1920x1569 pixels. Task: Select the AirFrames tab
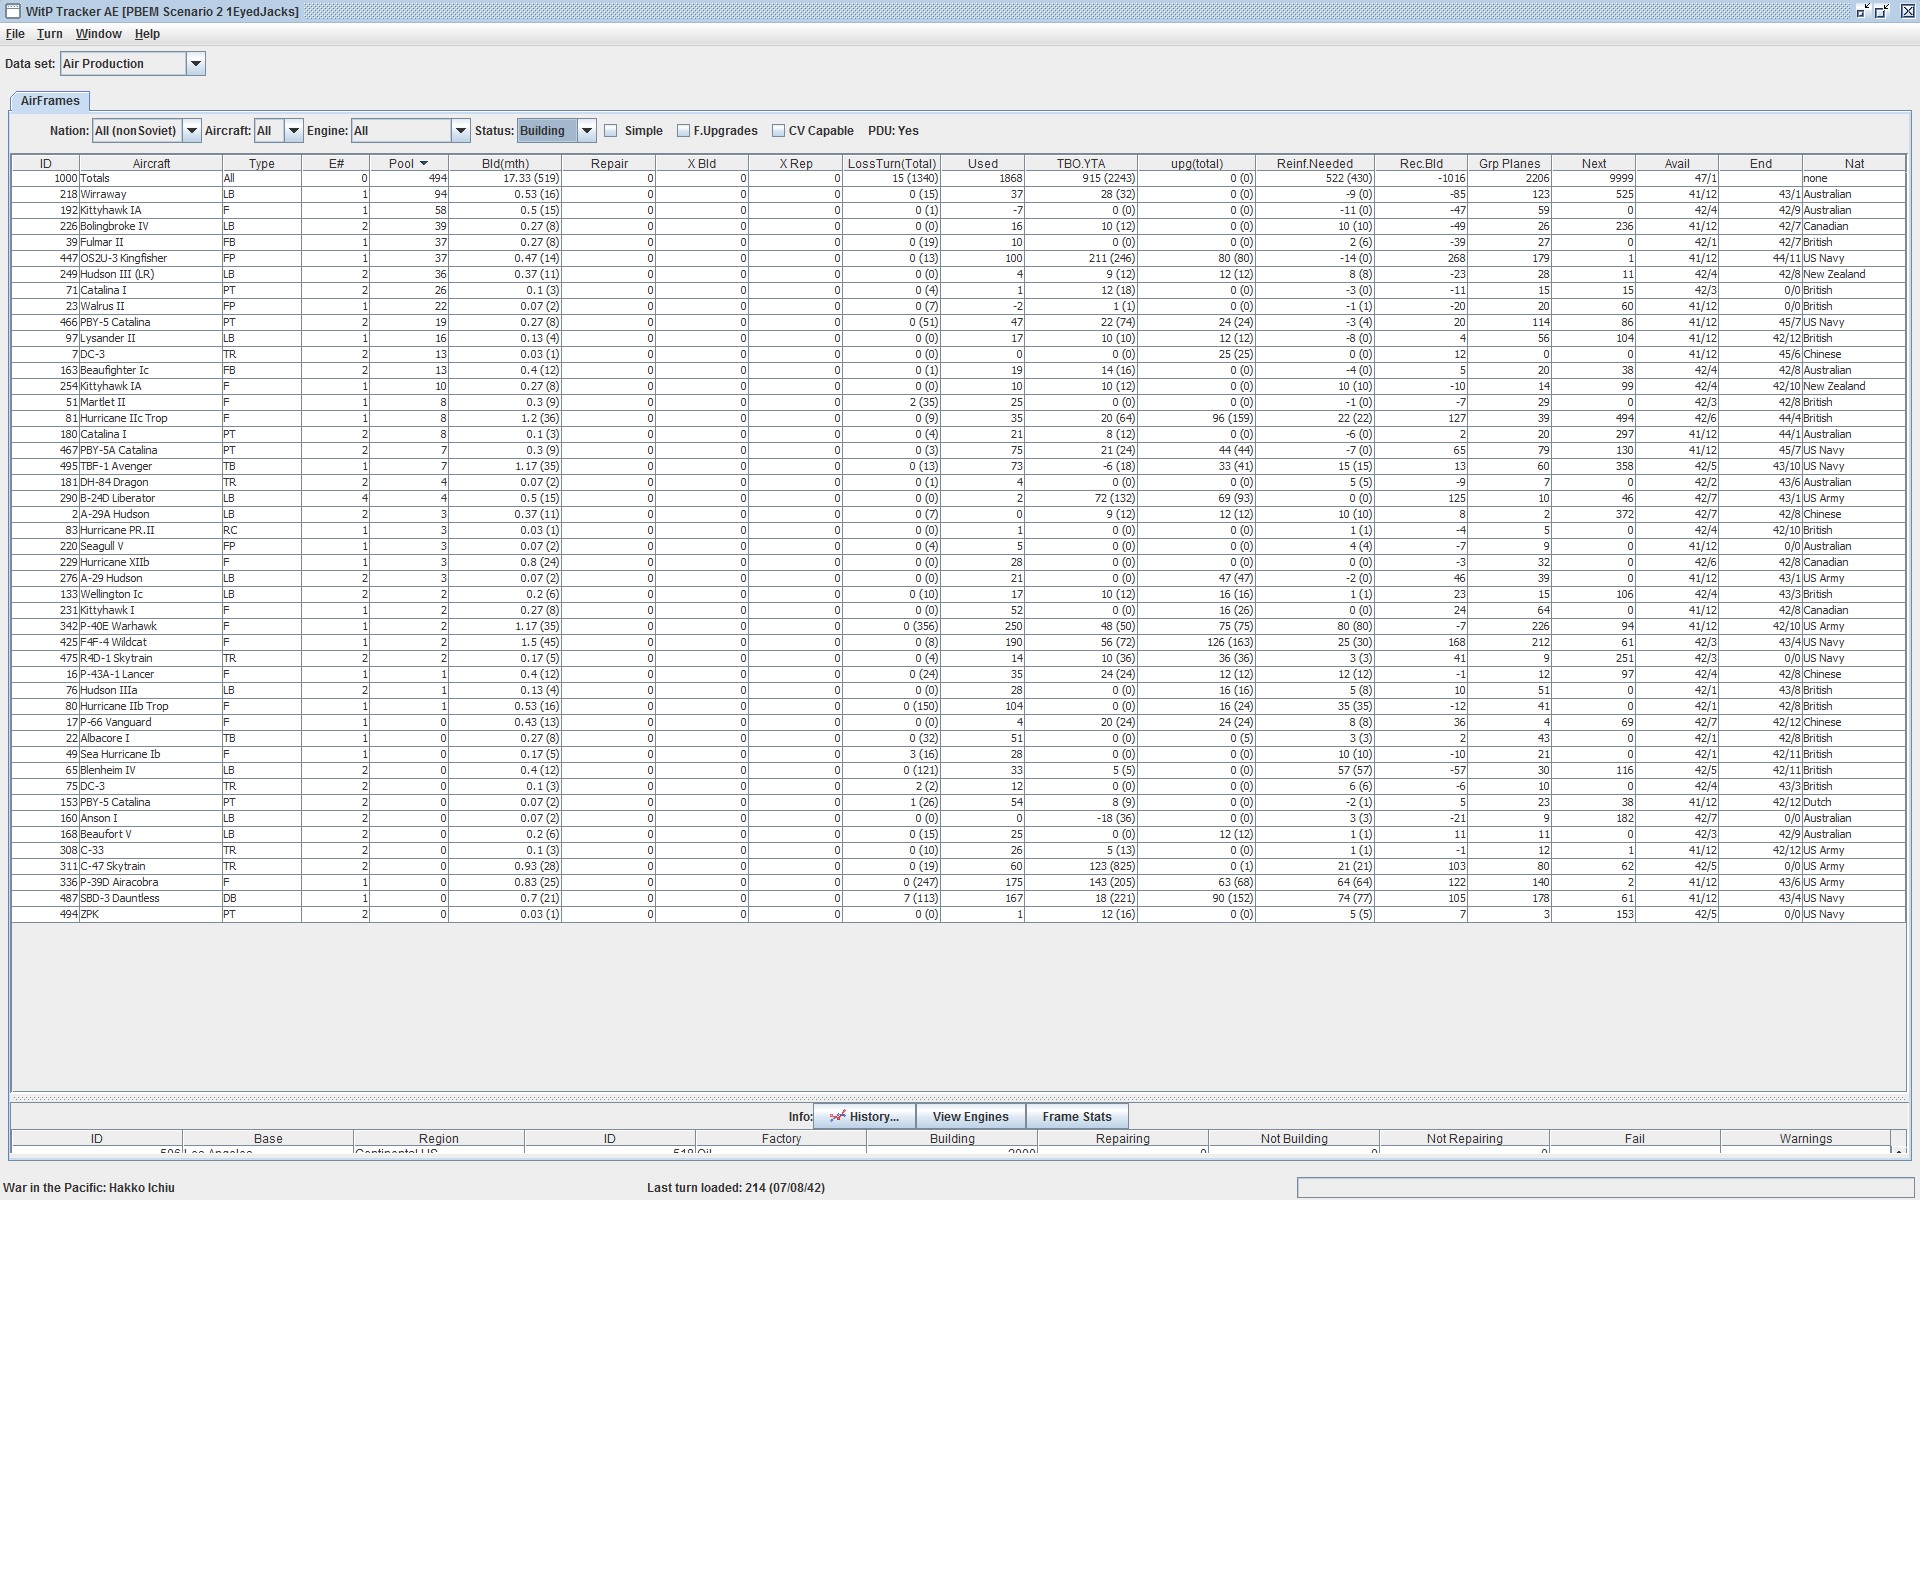(x=50, y=101)
